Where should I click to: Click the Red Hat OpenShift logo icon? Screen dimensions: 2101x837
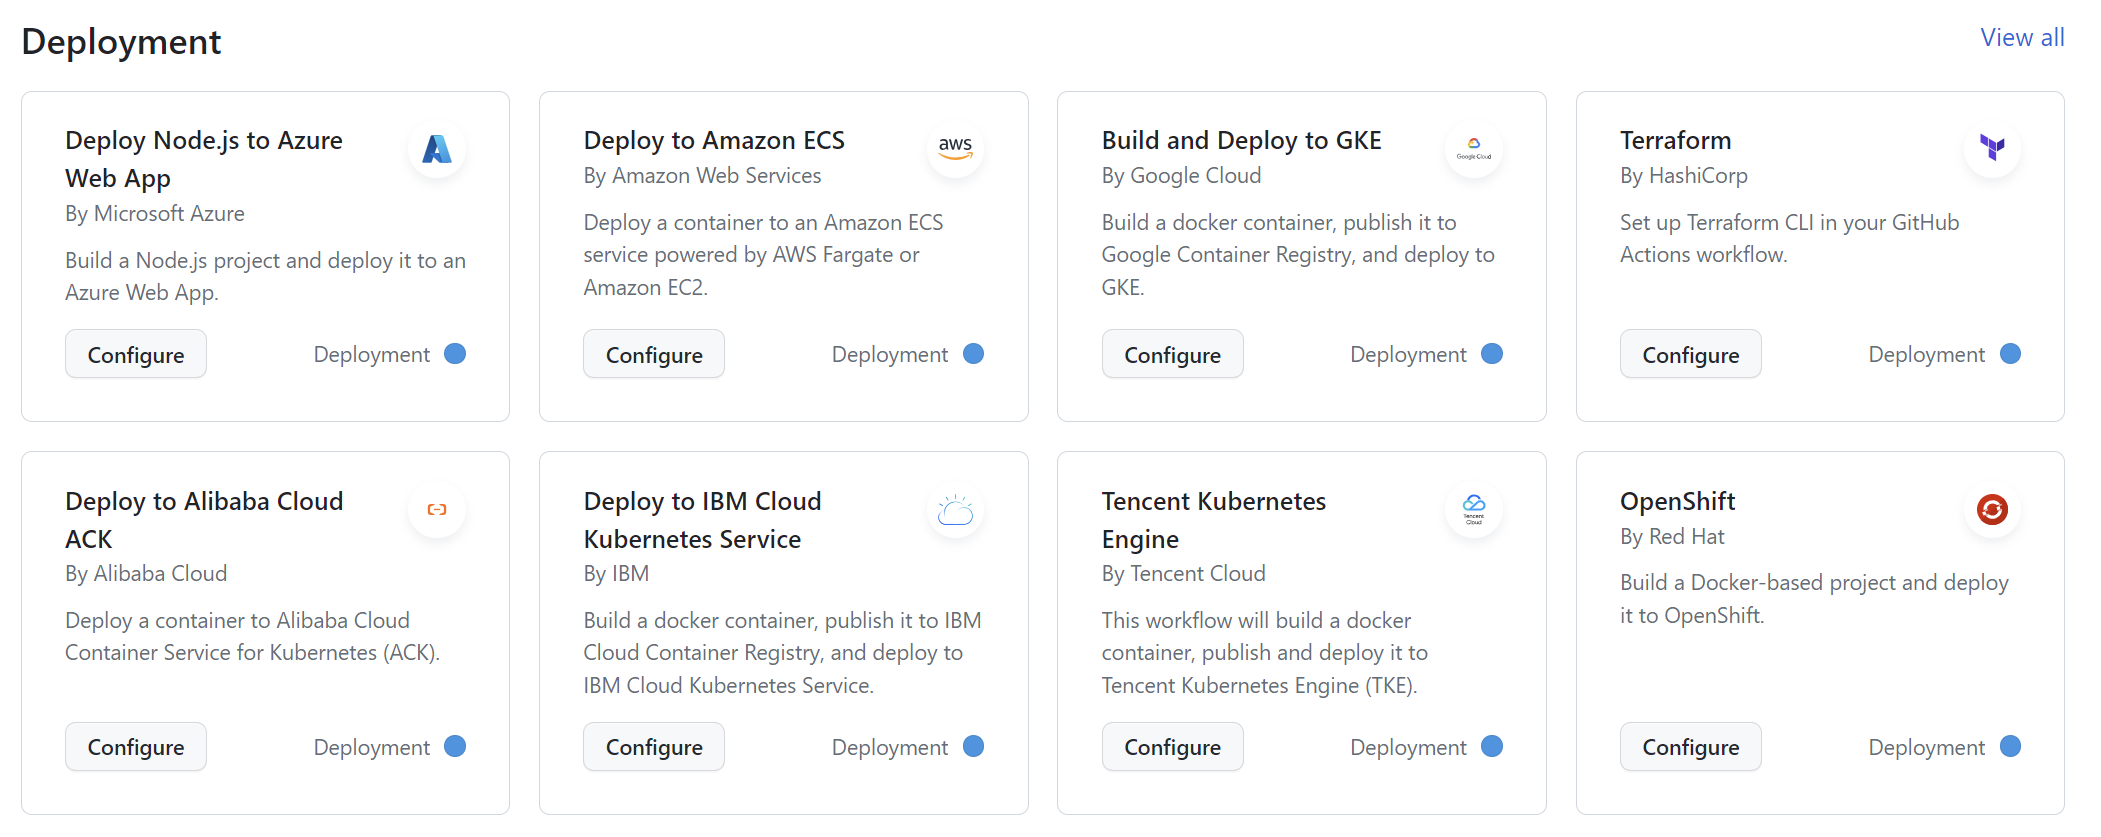(x=1992, y=509)
